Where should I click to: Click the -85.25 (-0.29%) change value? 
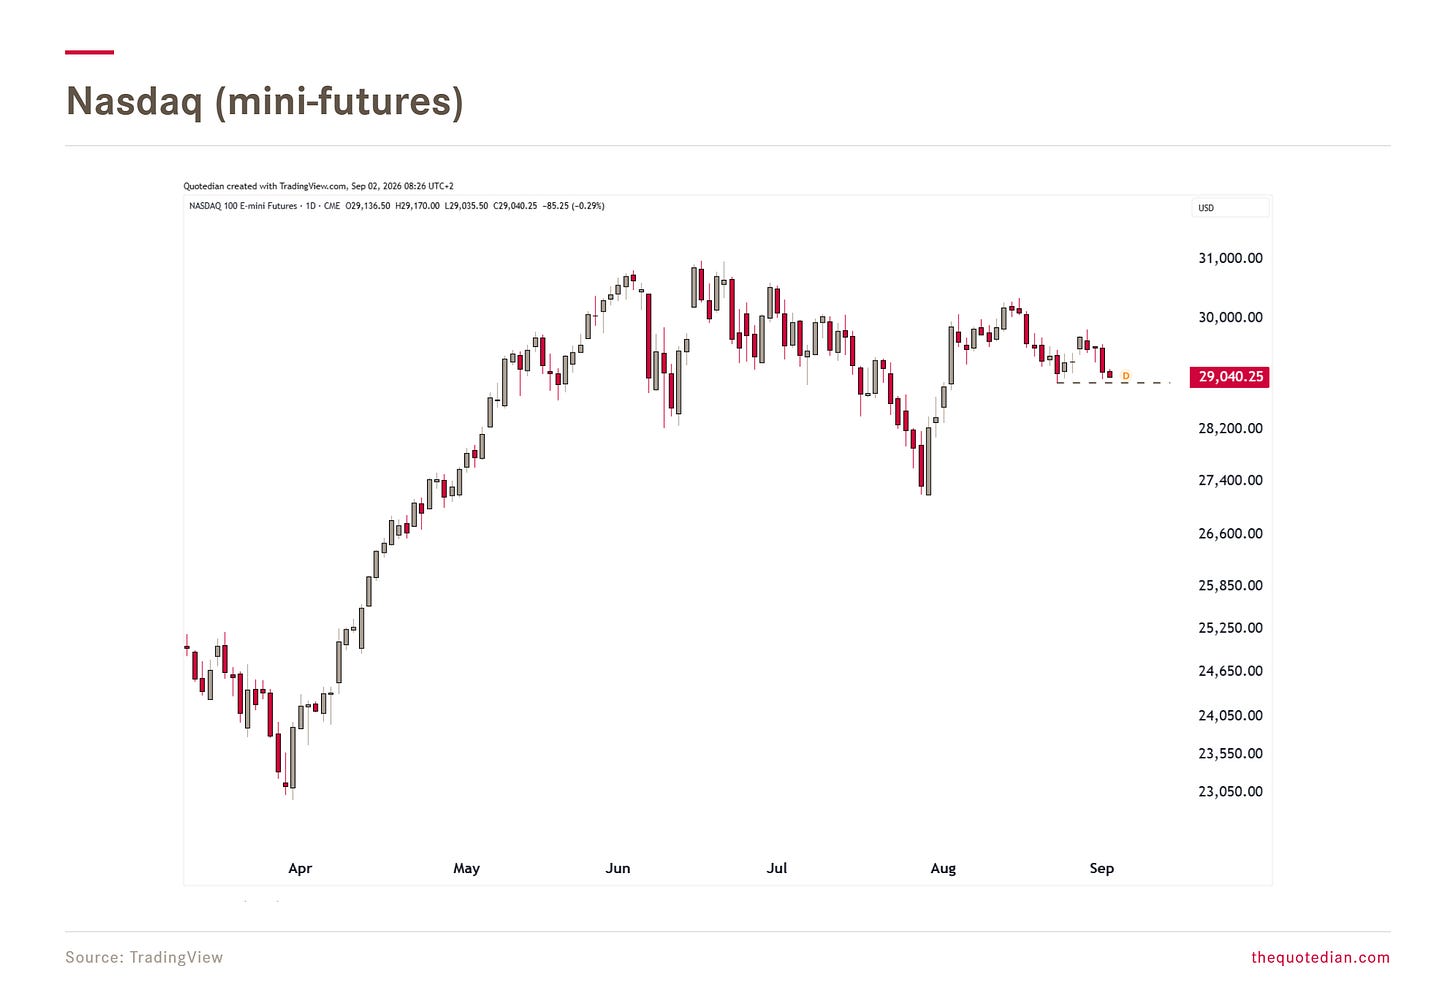click(573, 206)
